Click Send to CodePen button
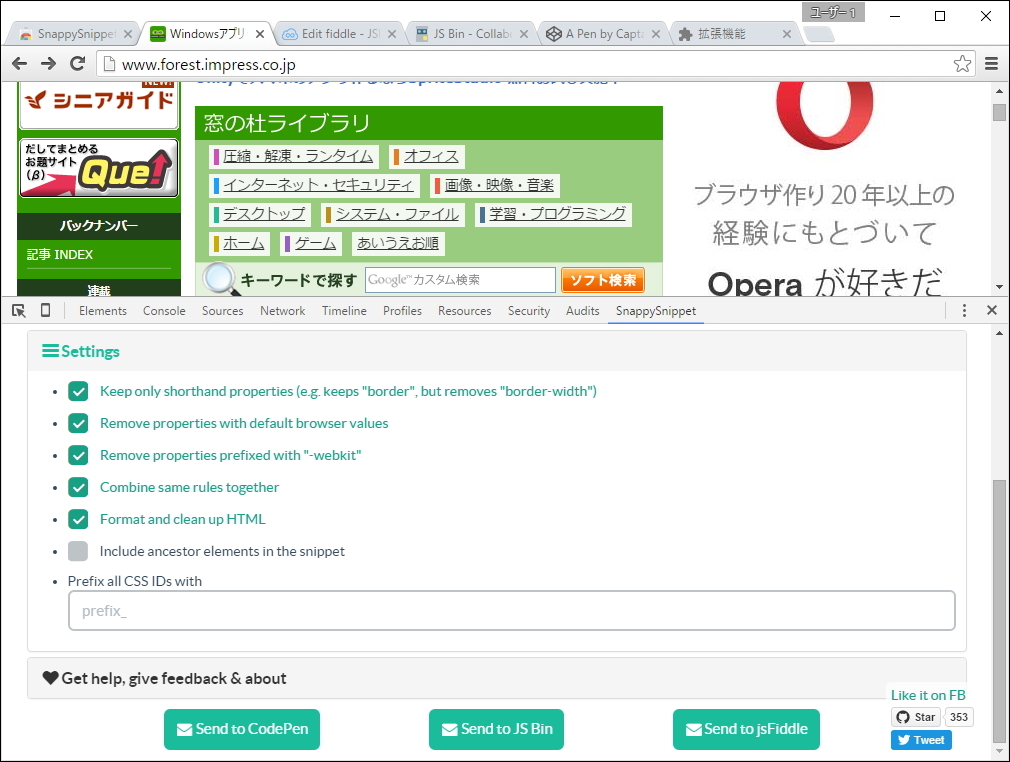1010x762 pixels. point(242,729)
